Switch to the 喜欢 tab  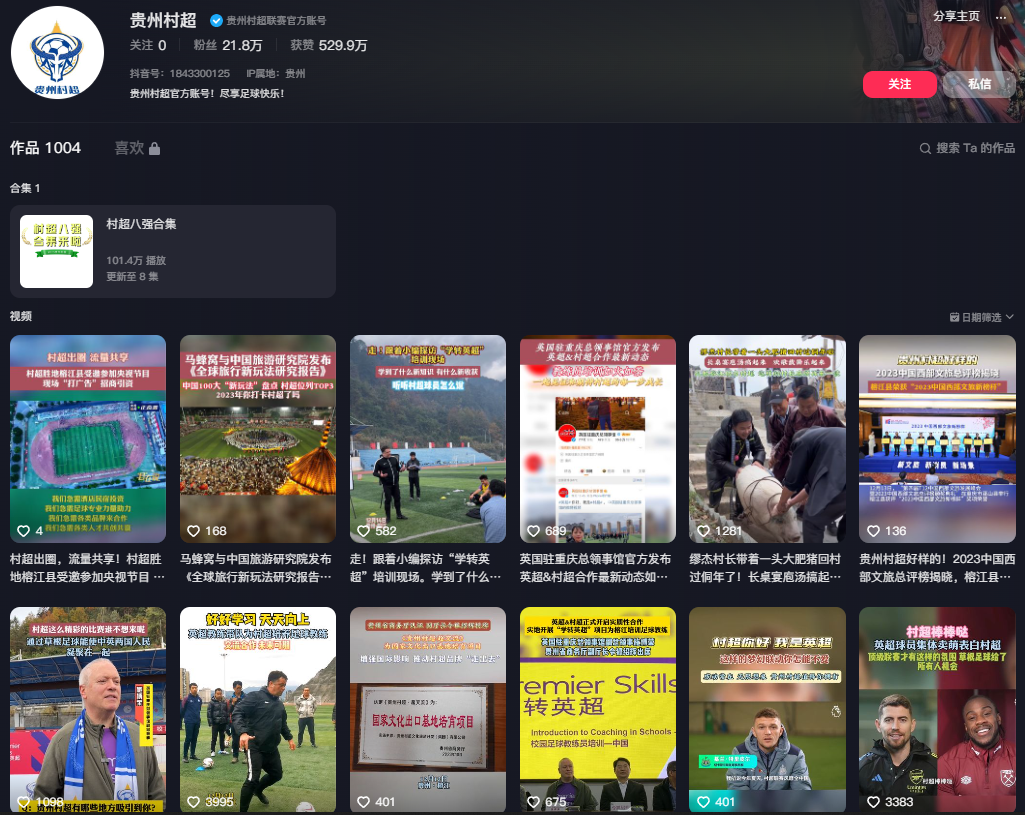[x=129, y=148]
